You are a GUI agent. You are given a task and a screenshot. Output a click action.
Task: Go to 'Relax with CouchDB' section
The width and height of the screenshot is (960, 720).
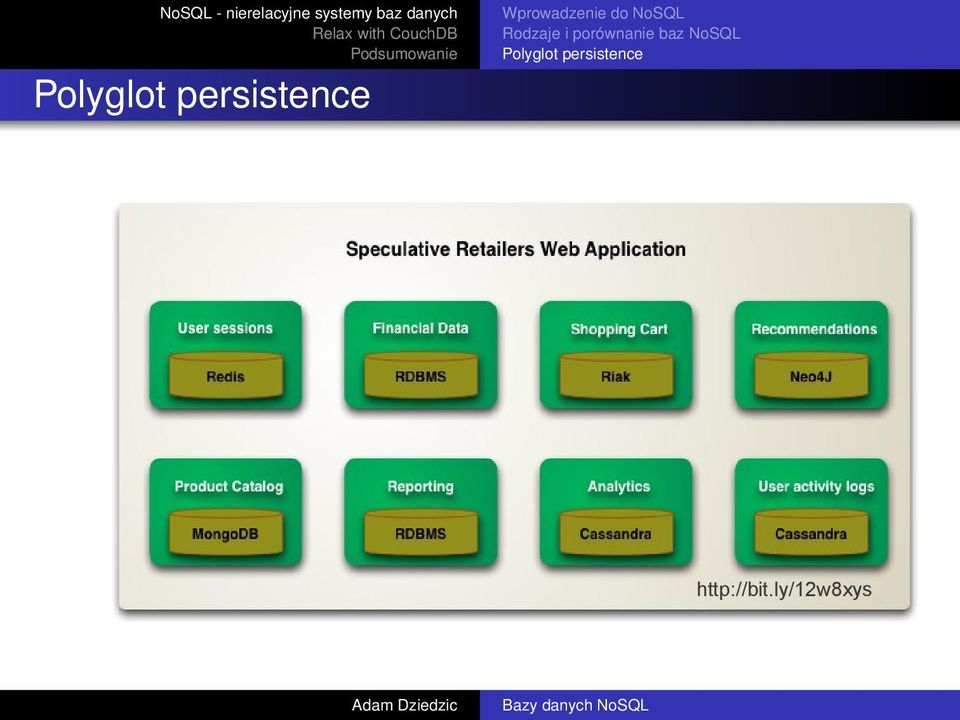[385, 34]
